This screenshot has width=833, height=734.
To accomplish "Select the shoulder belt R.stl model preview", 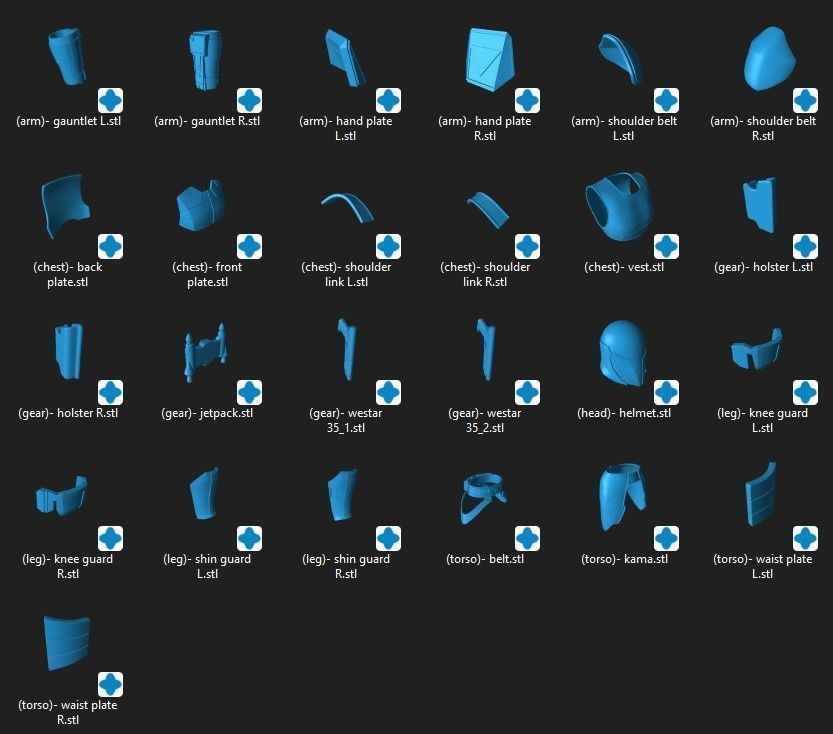I will (769, 58).
